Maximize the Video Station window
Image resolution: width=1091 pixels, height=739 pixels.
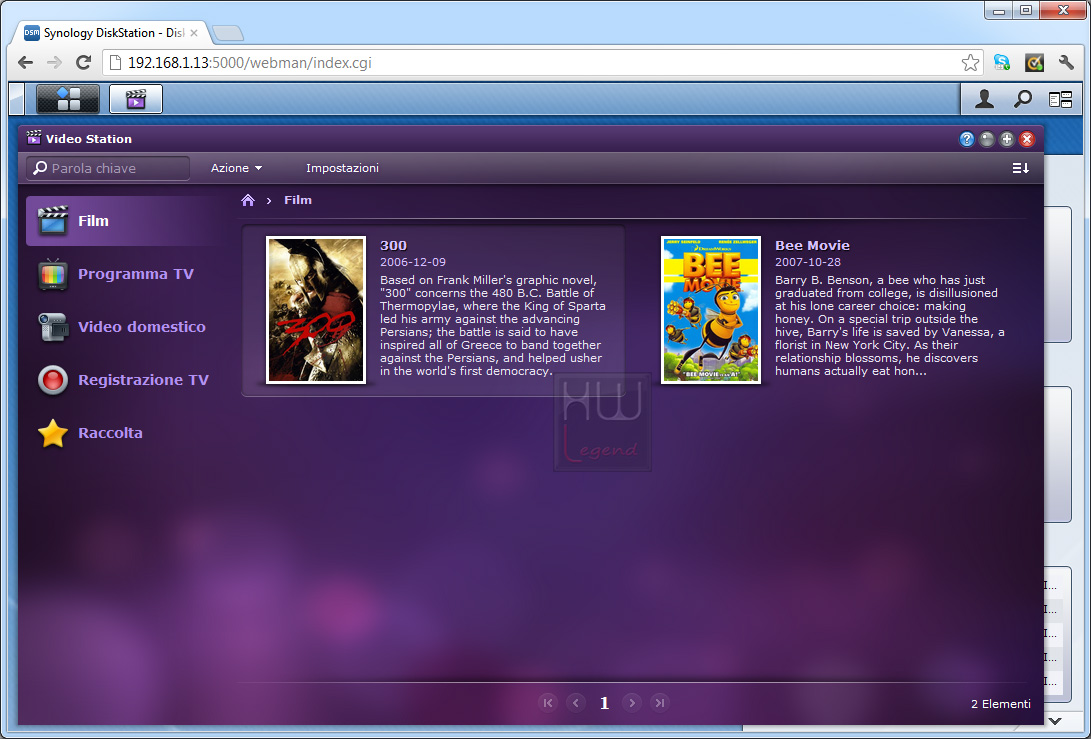1007,139
